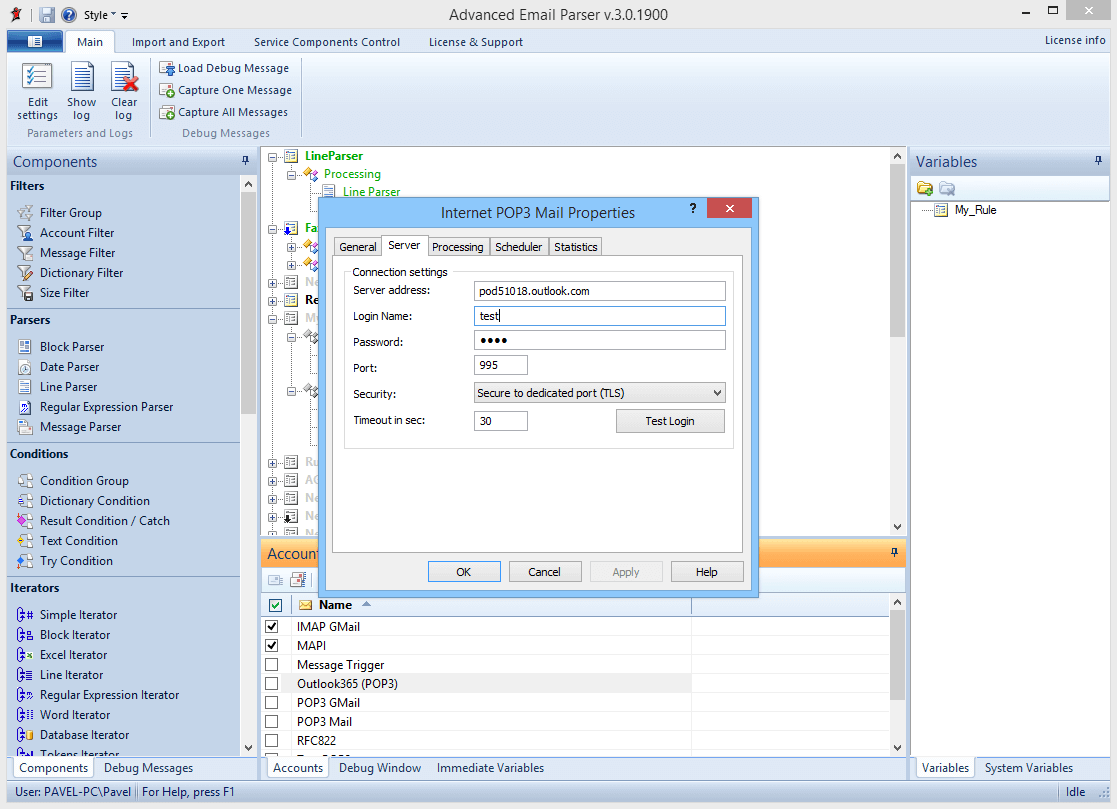Screen dimensions: 1117x809
Task: Click the dialog question mark help button
Action: pyautogui.click(x=692, y=208)
